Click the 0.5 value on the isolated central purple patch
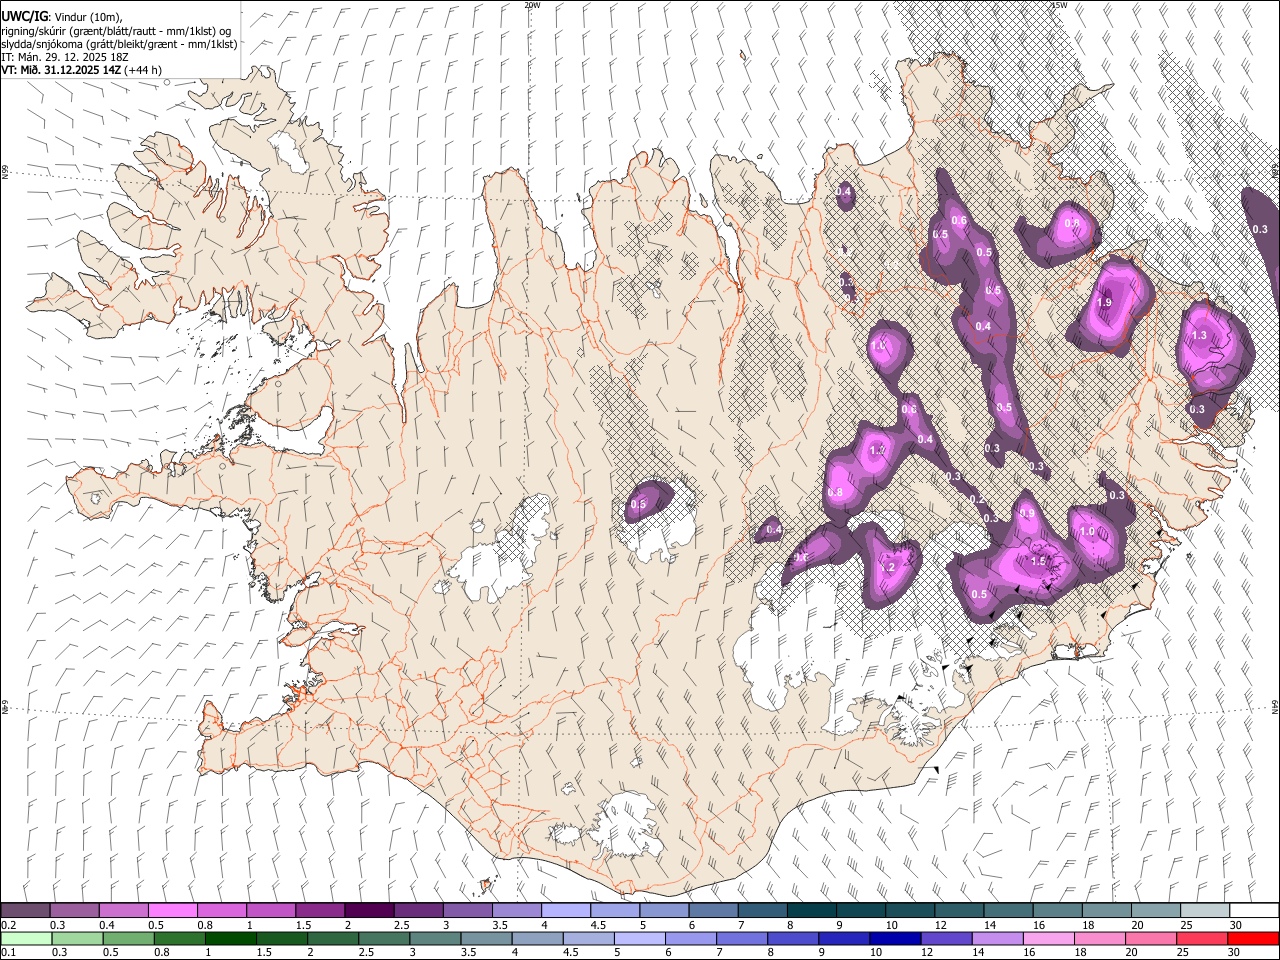 [x=639, y=505]
